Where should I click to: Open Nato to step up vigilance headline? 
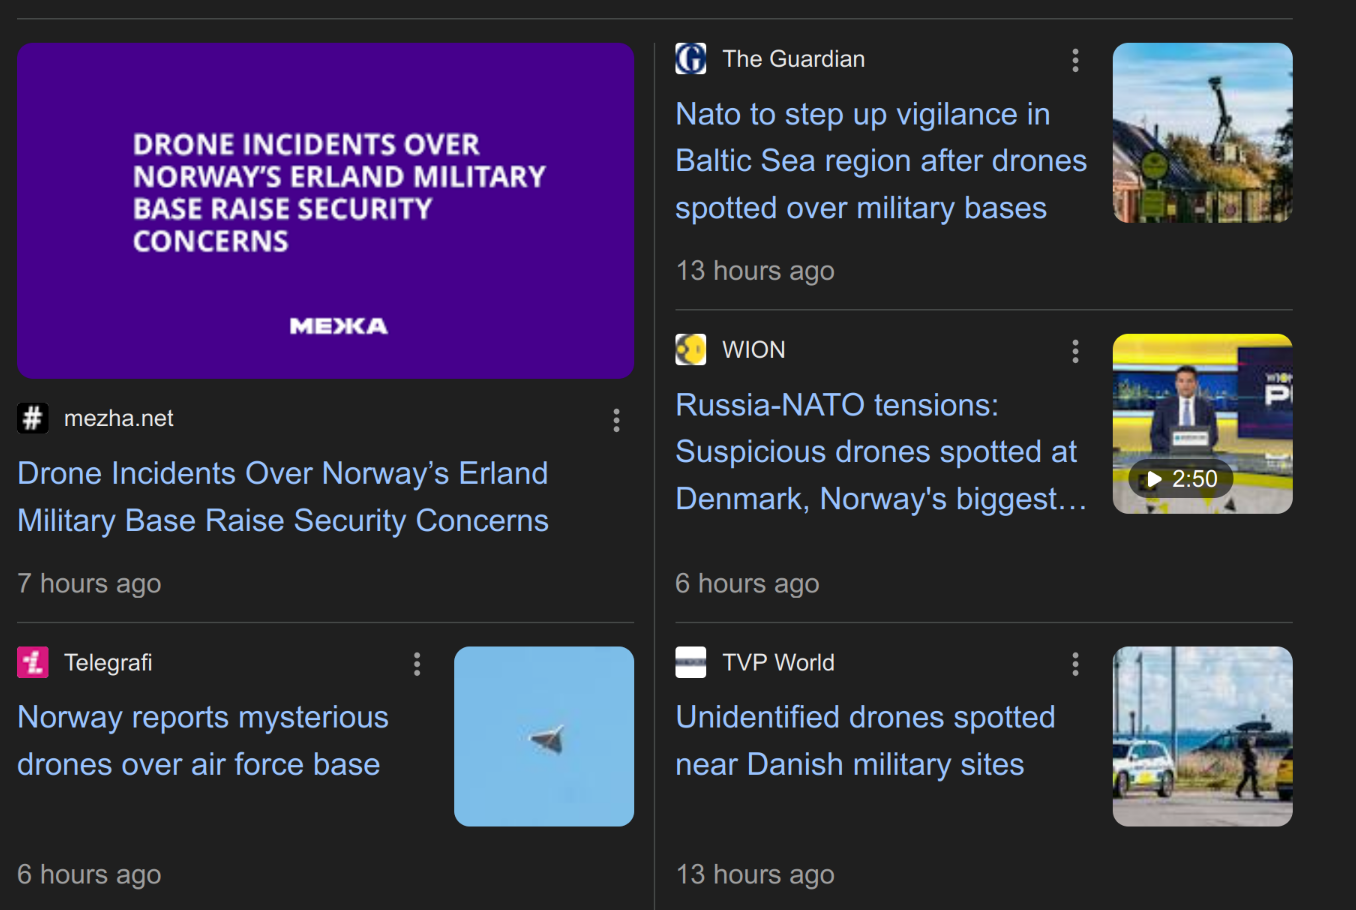coord(880,161)
